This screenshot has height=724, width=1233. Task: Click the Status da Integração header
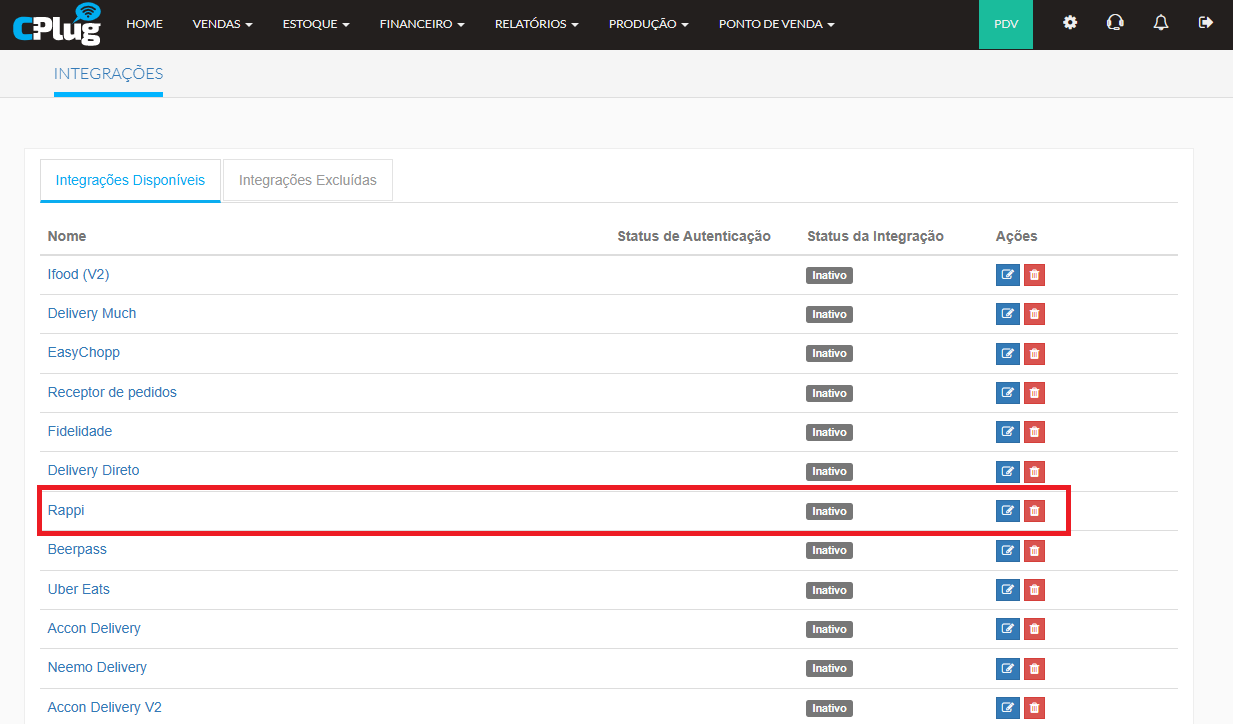click(875, 236)
